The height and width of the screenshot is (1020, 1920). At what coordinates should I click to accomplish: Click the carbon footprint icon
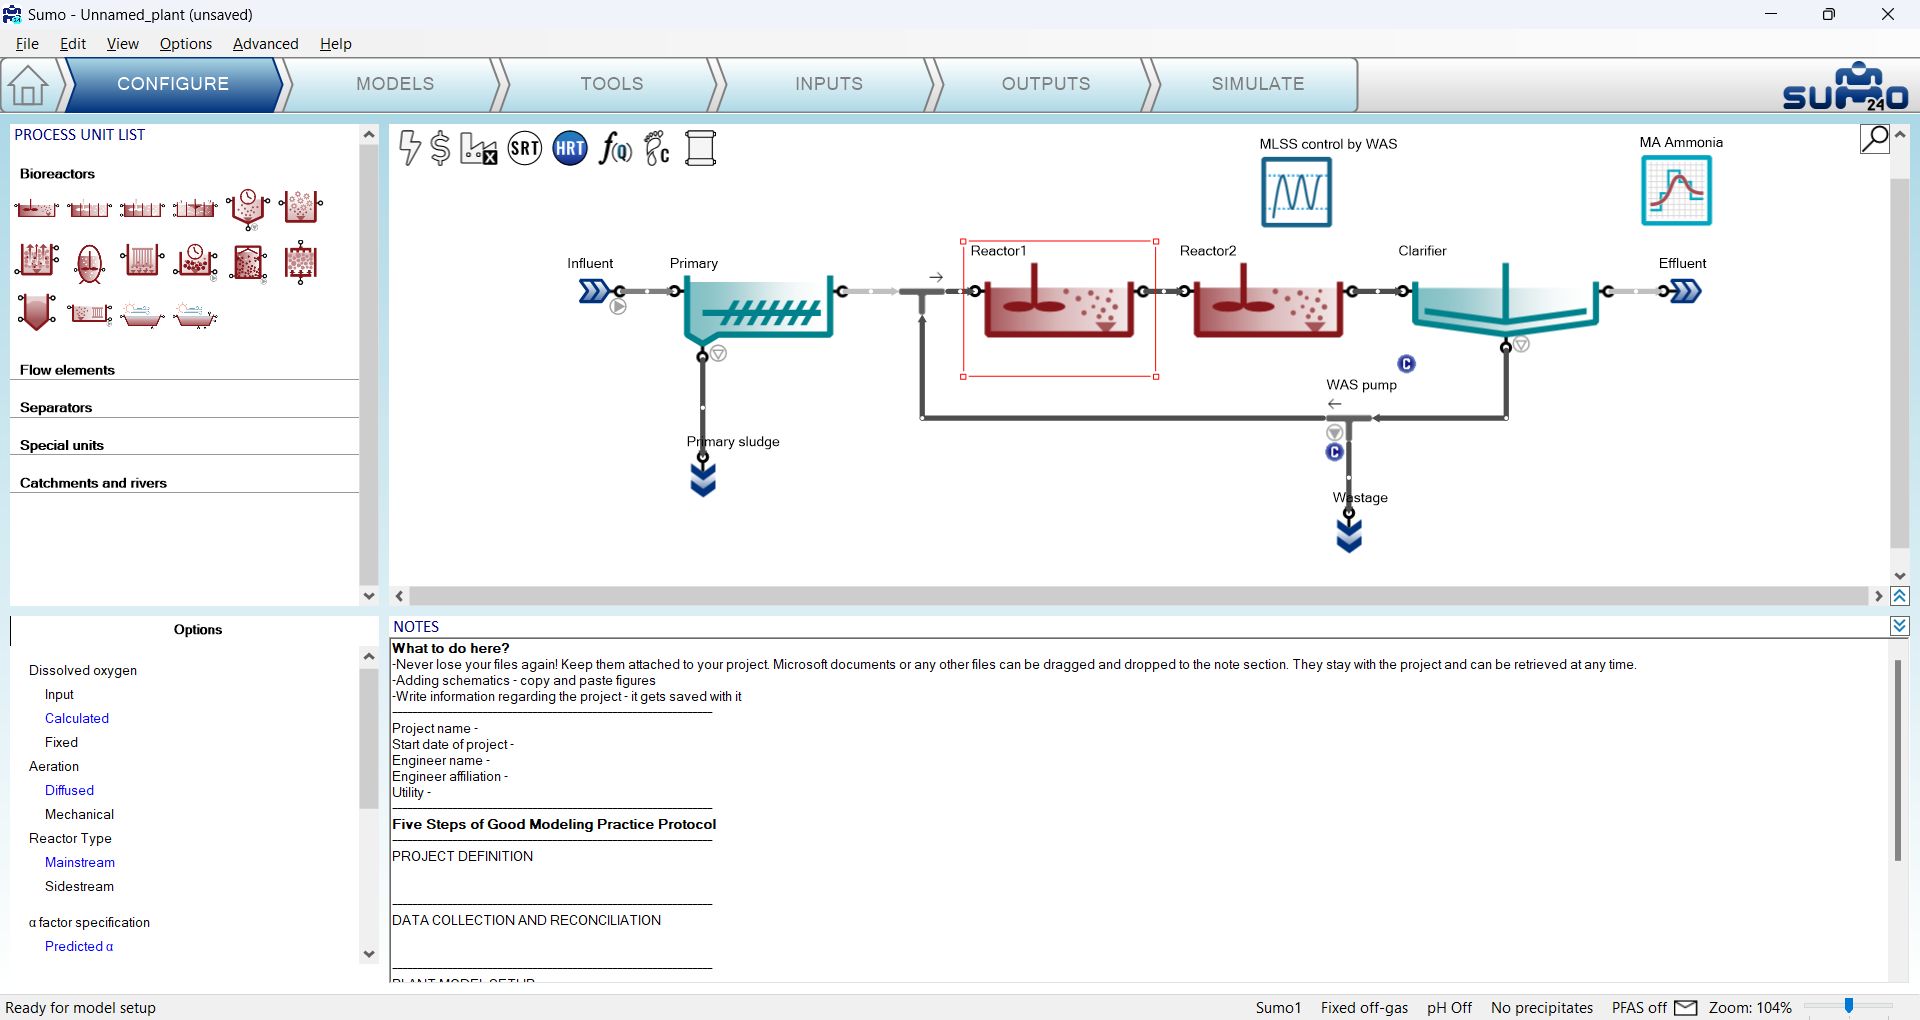657,149
